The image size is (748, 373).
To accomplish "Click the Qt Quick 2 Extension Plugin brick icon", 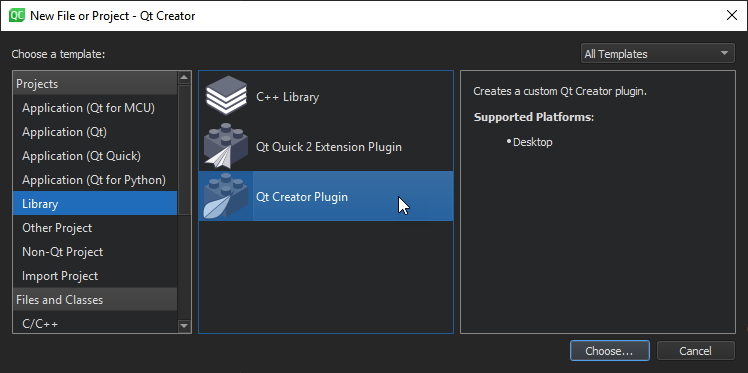I will [226, 146].
